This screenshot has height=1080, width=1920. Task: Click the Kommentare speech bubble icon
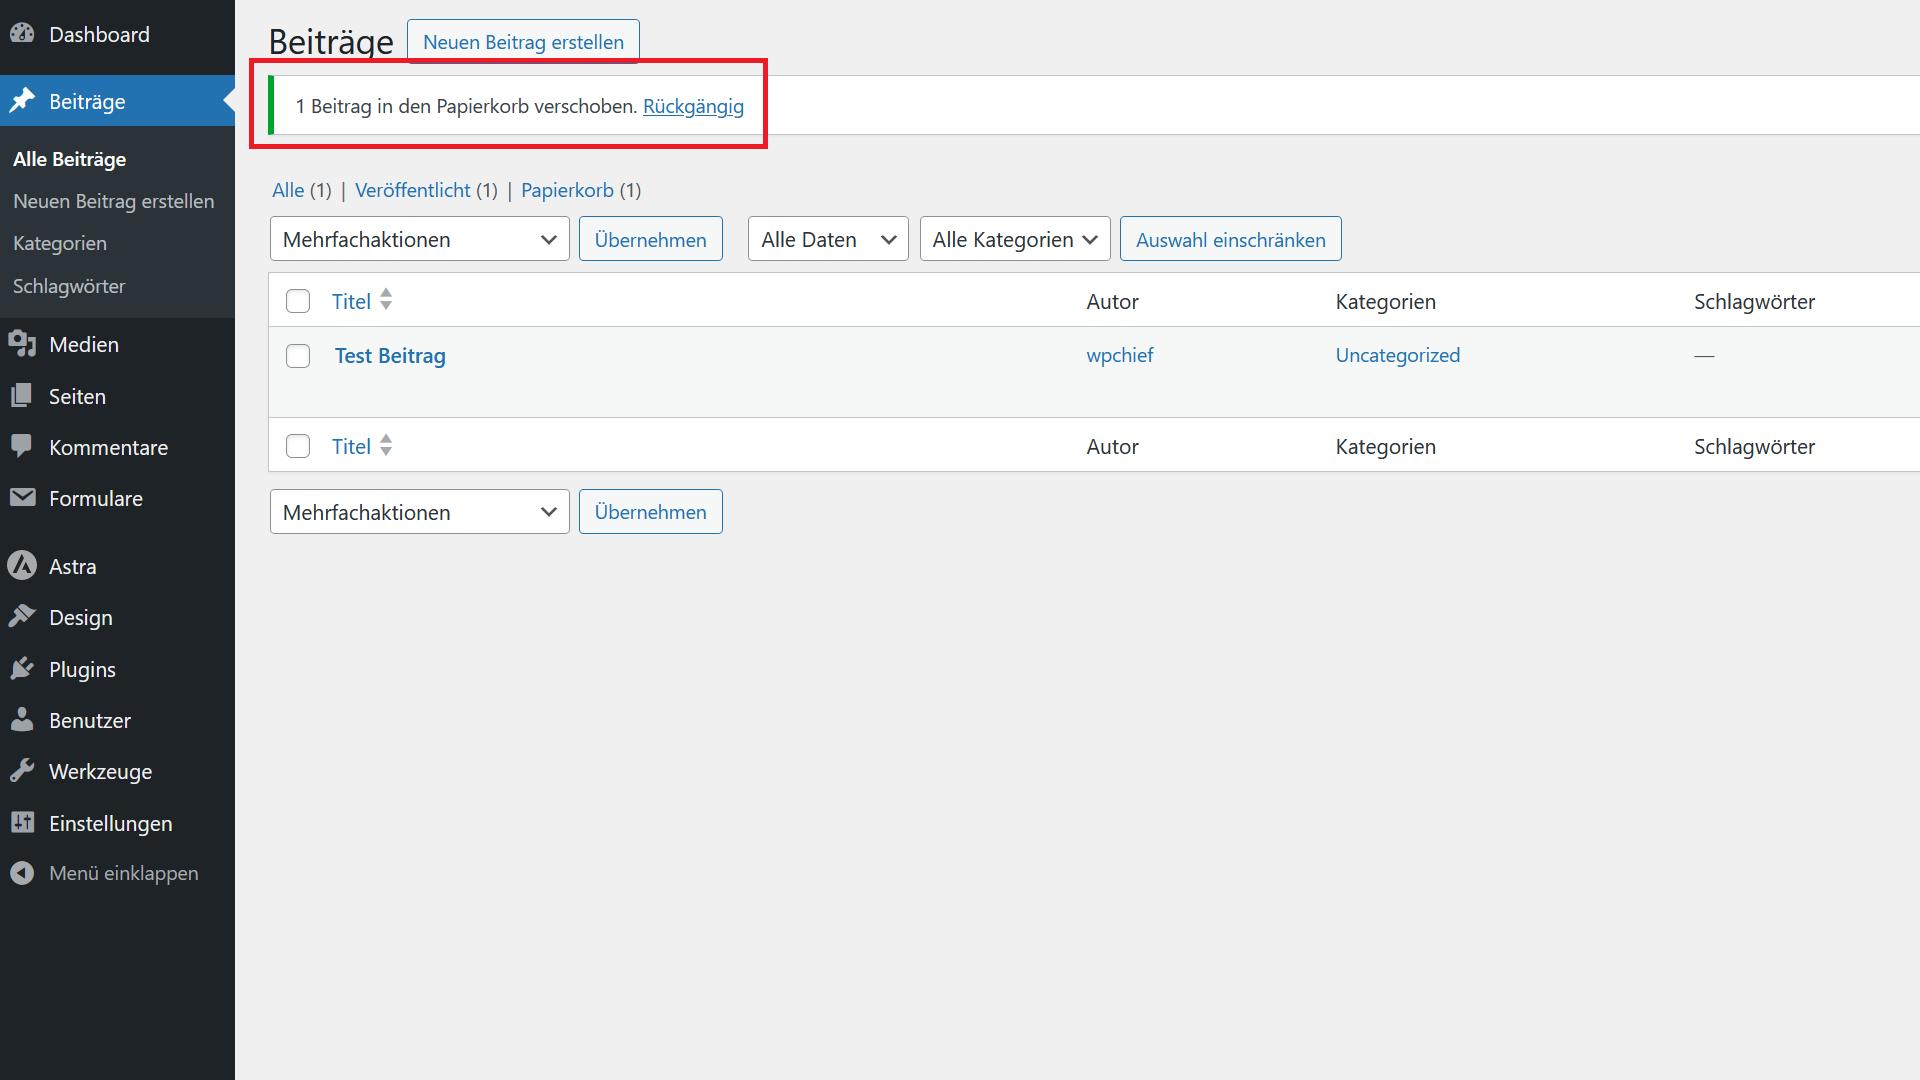(22, 447)
